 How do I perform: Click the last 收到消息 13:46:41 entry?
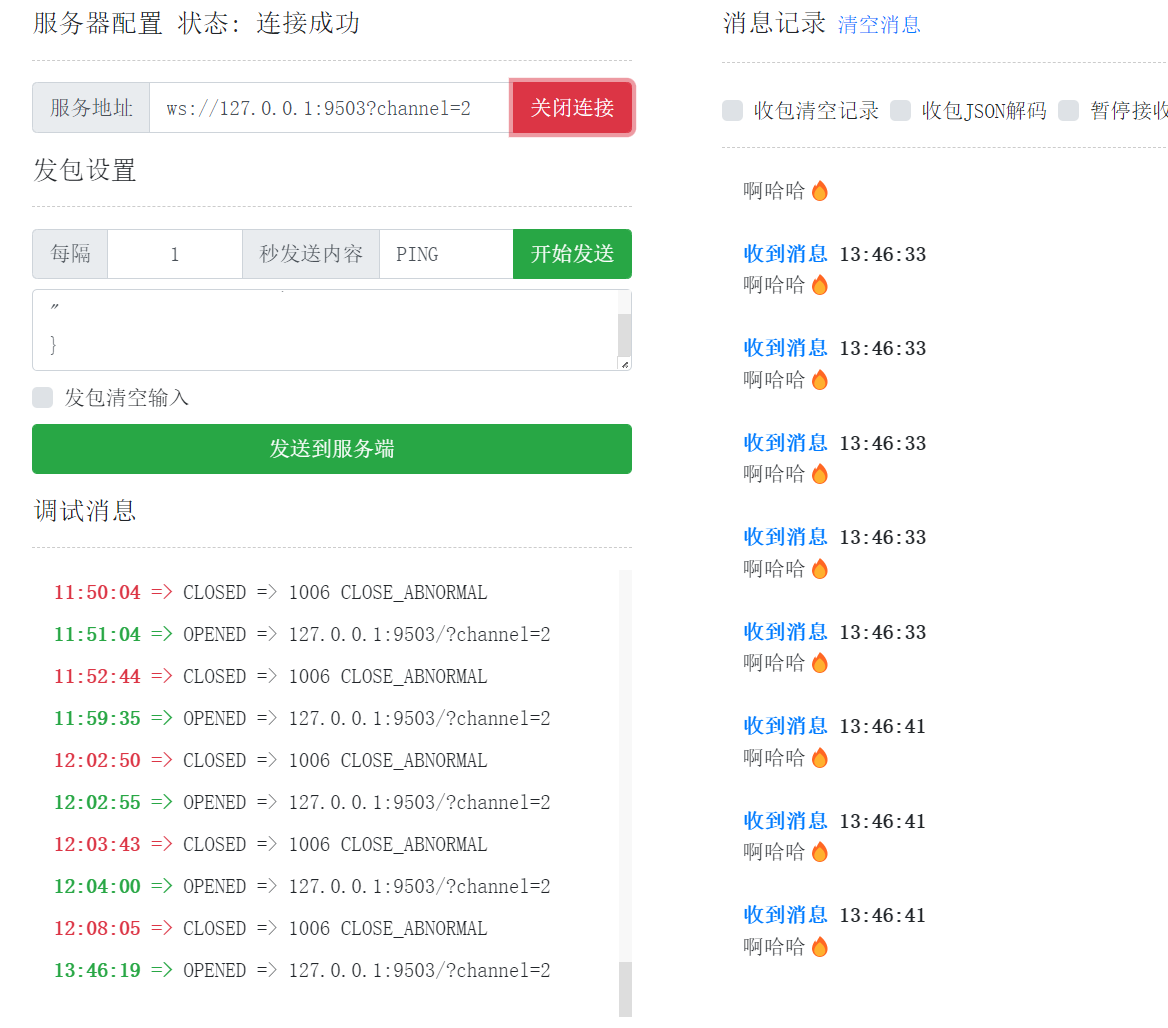click(834, 916)
